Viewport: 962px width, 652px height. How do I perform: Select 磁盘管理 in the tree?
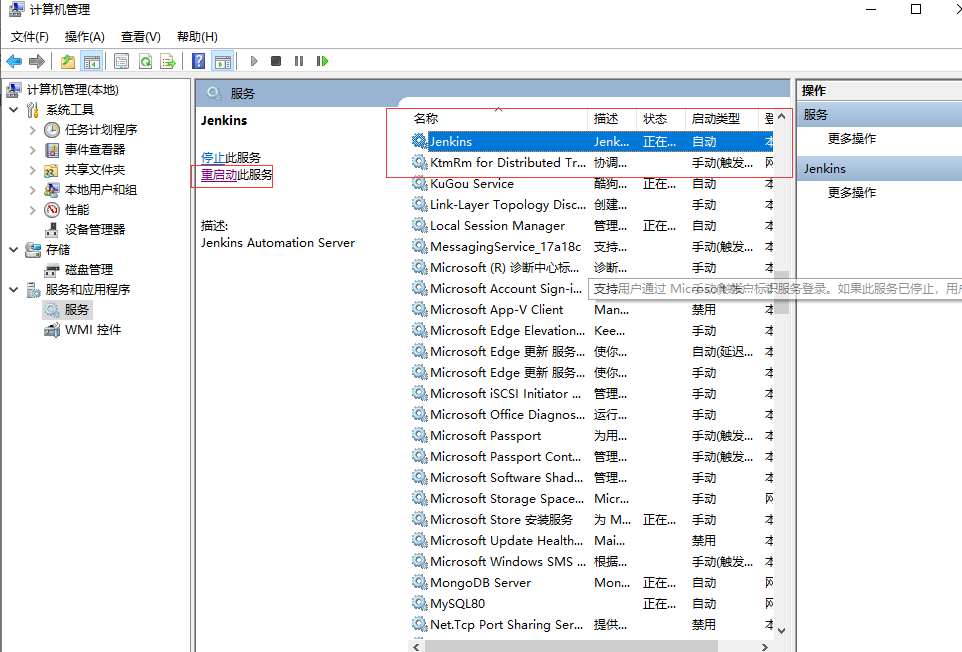(x=88, y=270)
